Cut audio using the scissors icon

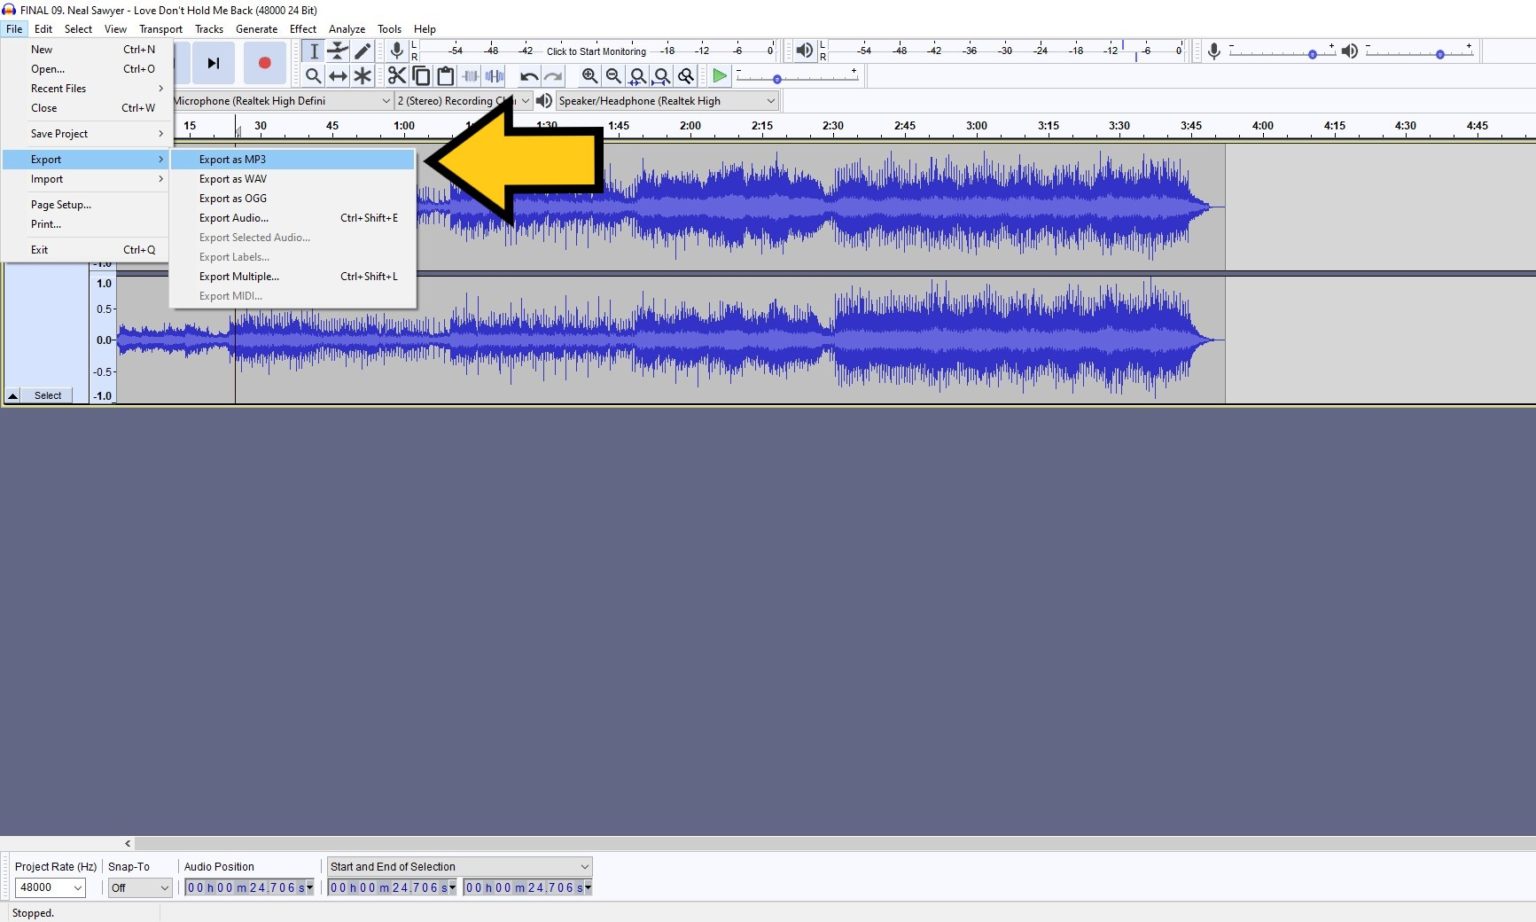coord(396,75)
